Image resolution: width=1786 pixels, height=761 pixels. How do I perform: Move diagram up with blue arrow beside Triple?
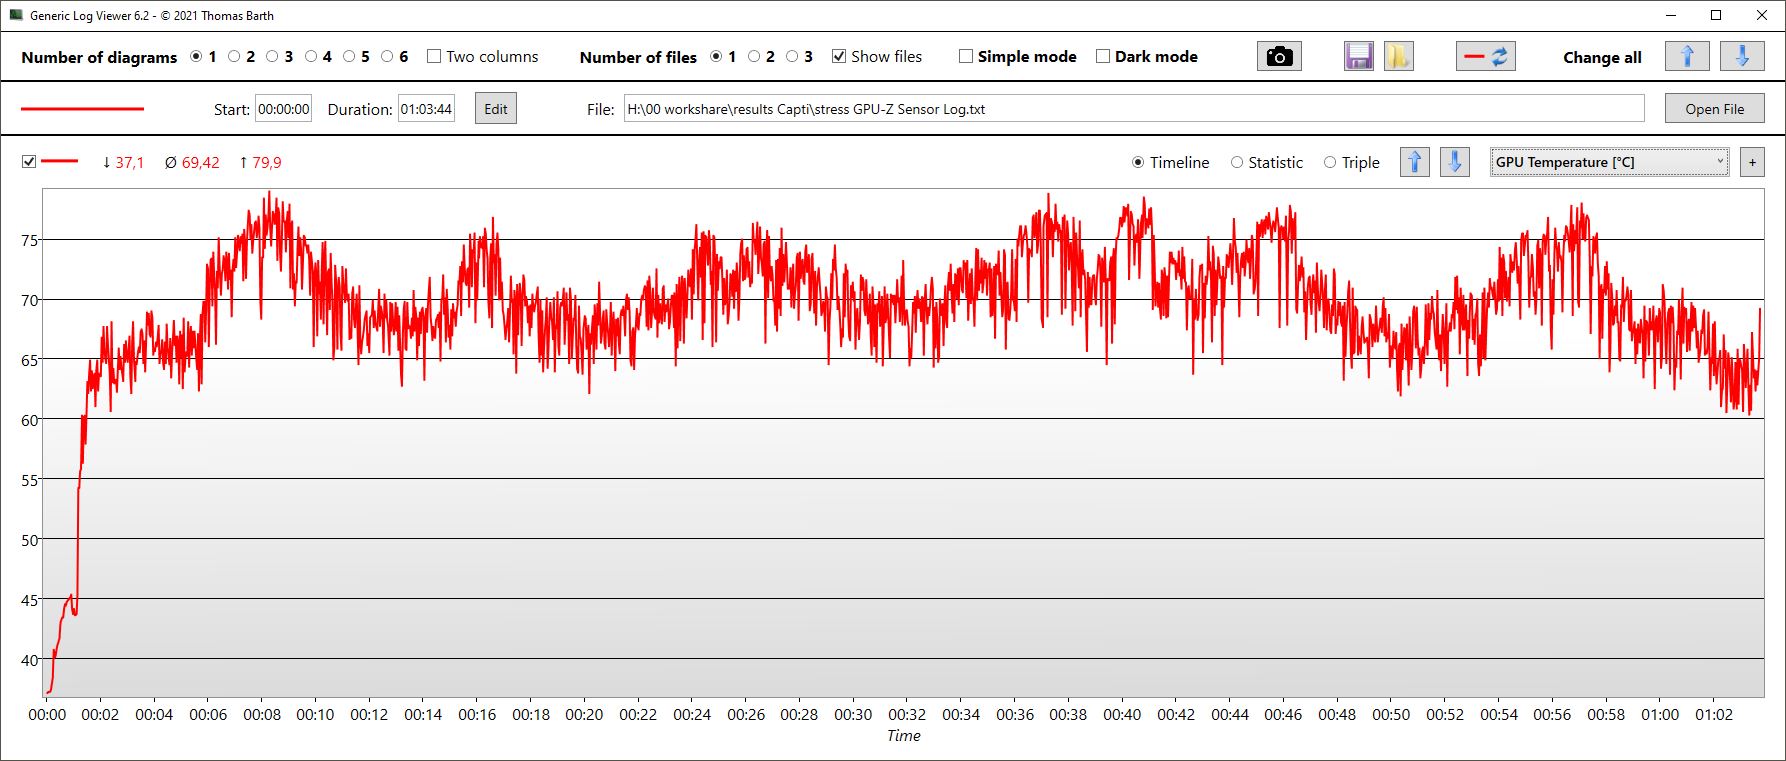pyautogui.click(x=1414, y=162)
